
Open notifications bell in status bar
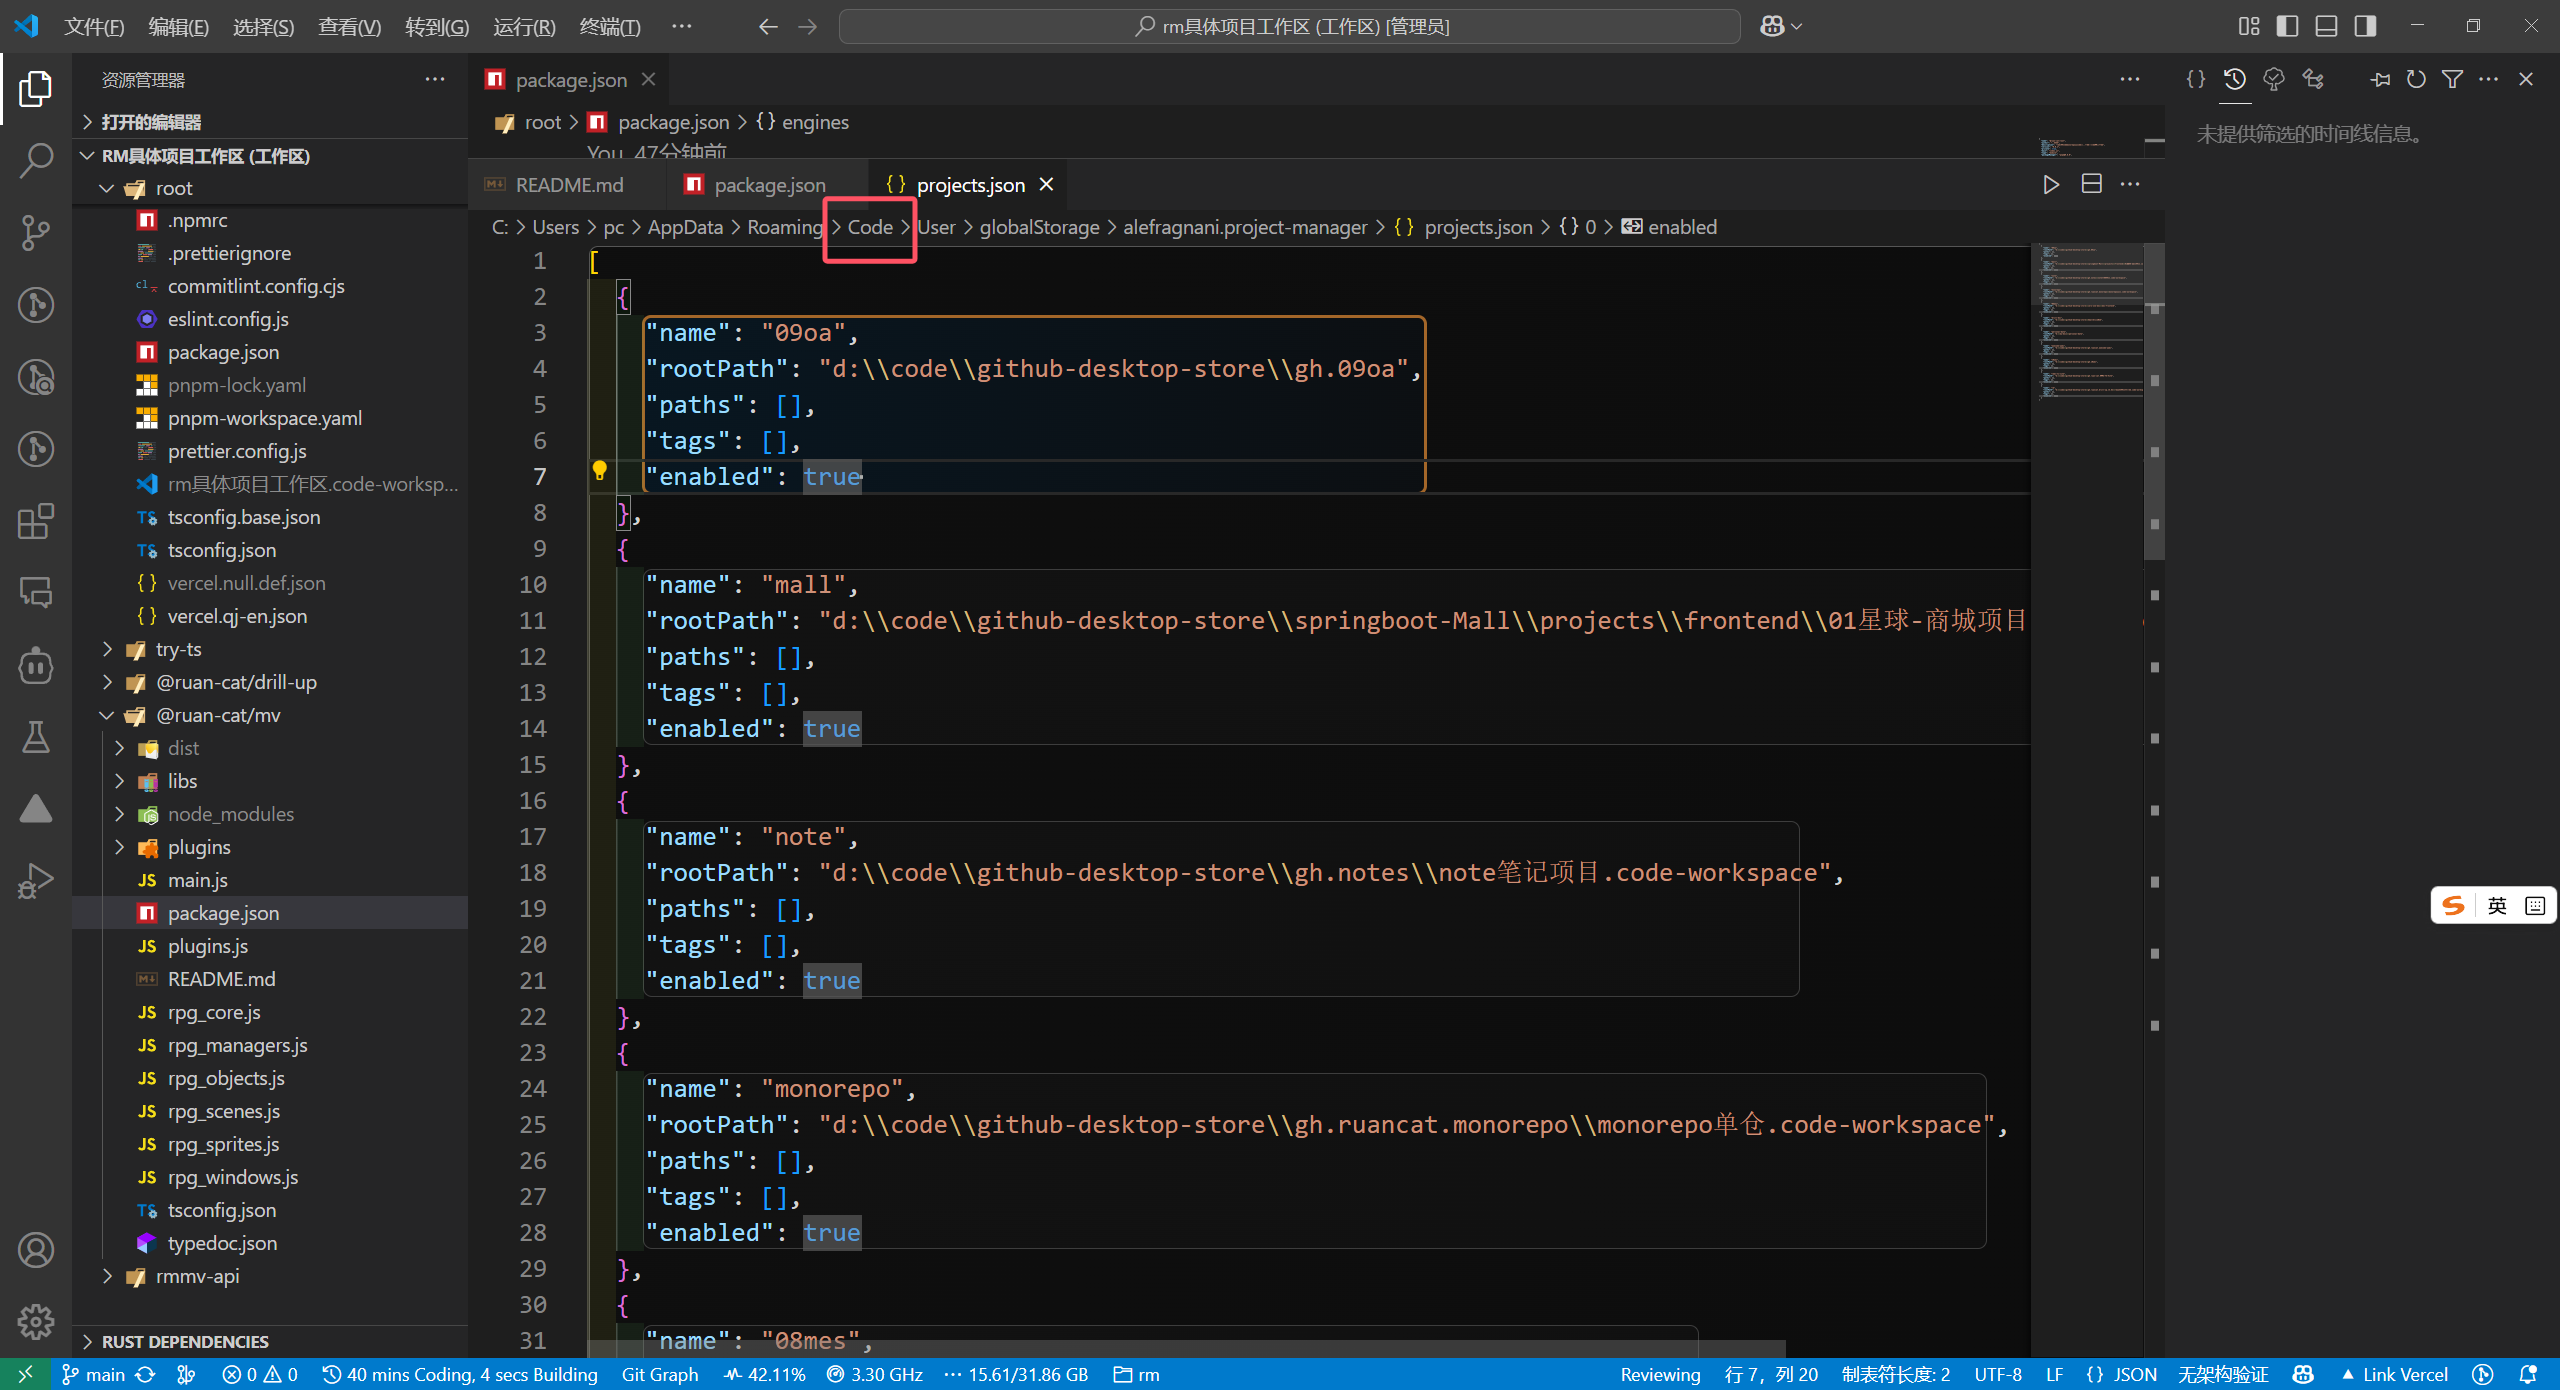point(2528,1374)
